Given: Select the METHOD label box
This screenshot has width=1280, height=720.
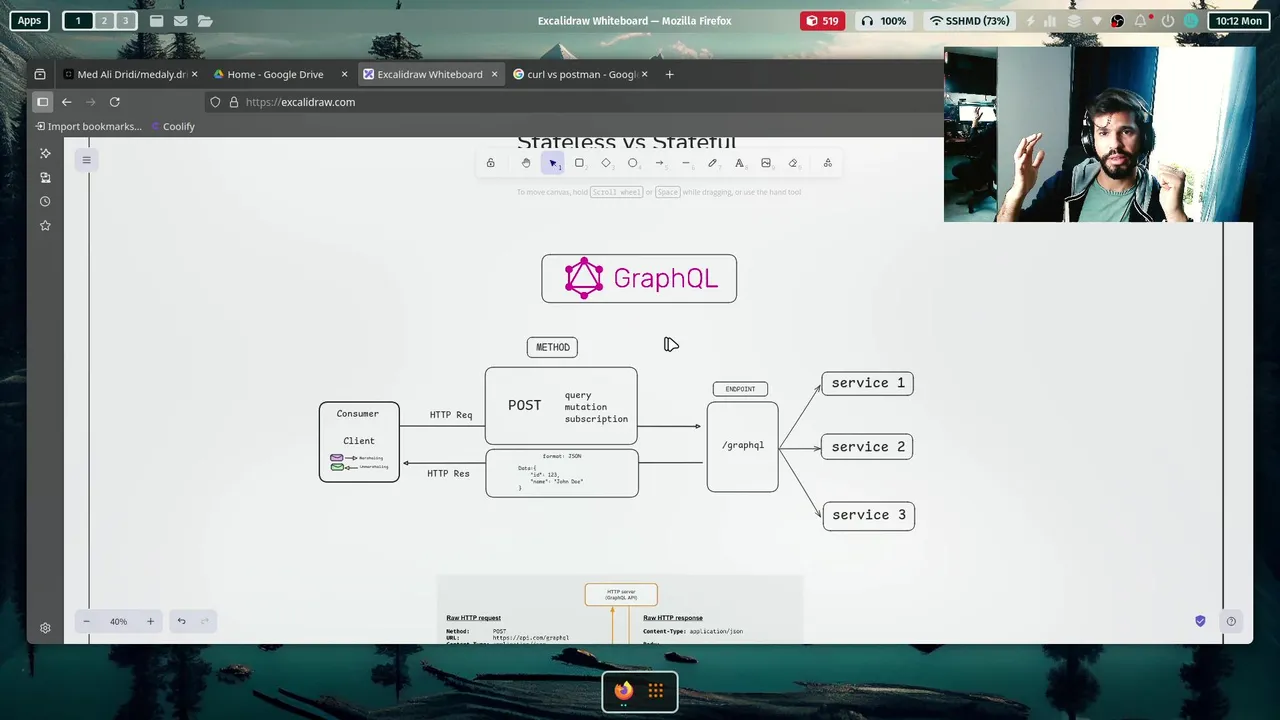Looking at the screenshot, I should click(x=552, y=347).
